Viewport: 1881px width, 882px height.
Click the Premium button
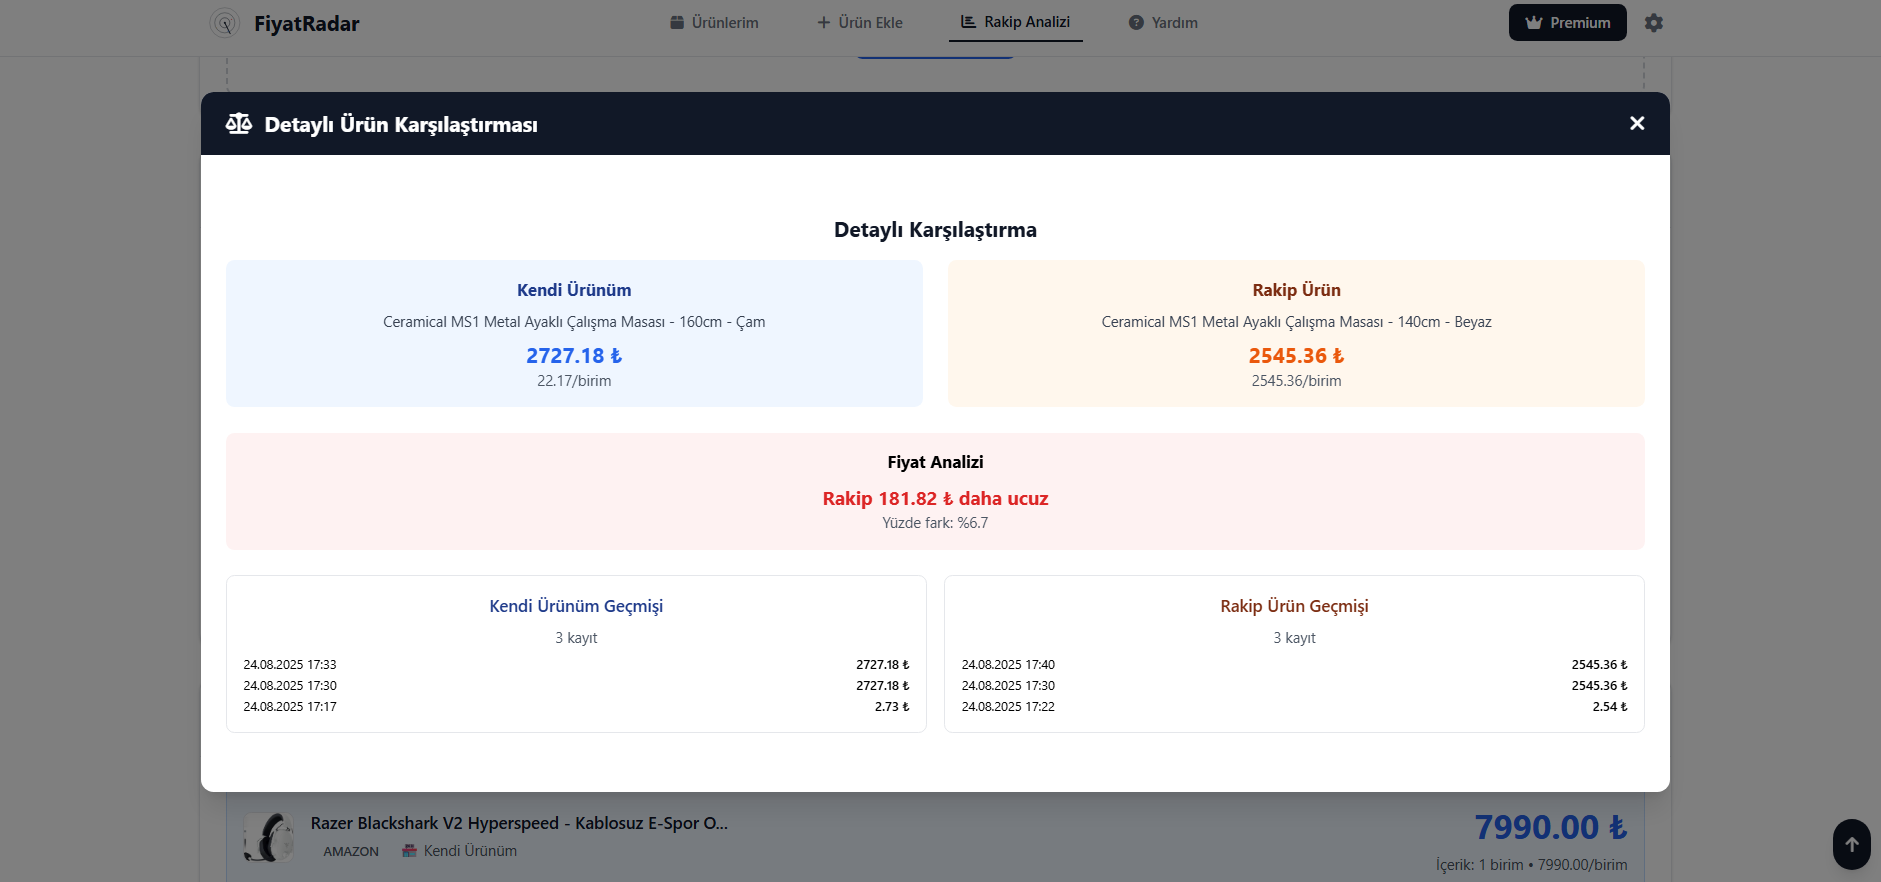(x=1567, y=23)
